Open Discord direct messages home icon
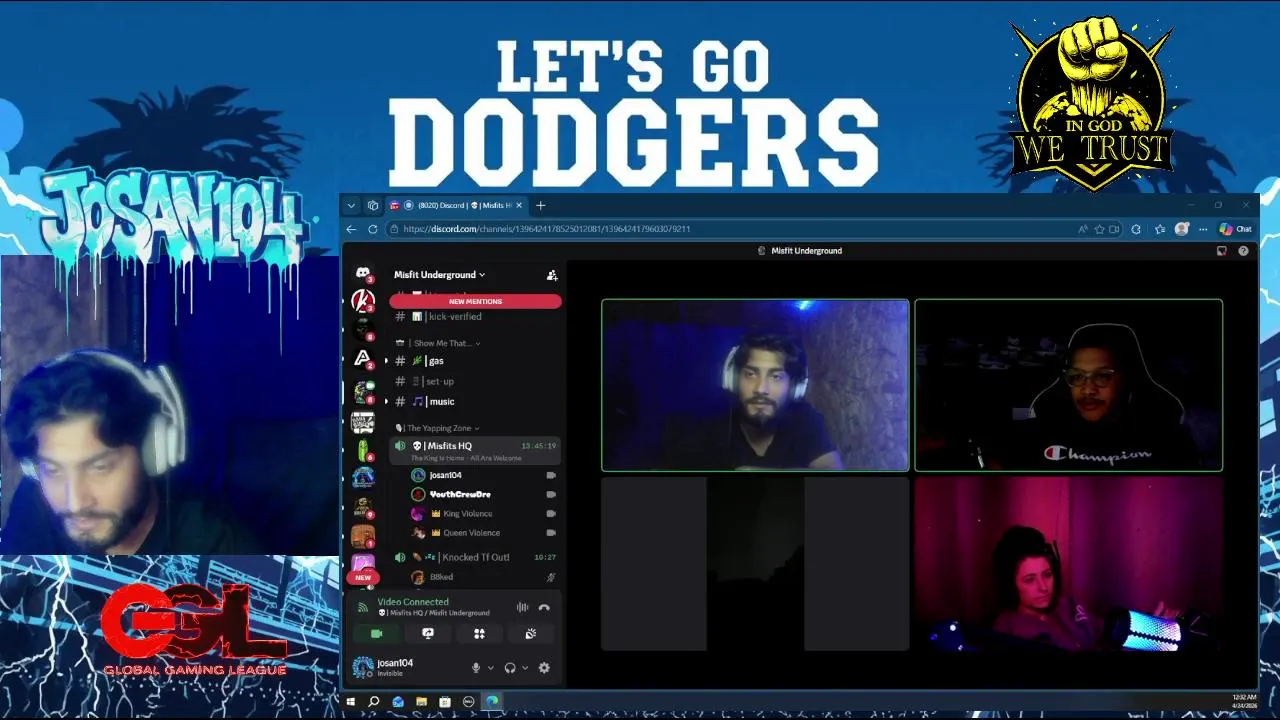The width and height of the screenshot is (1280, 720). point(363,273)
